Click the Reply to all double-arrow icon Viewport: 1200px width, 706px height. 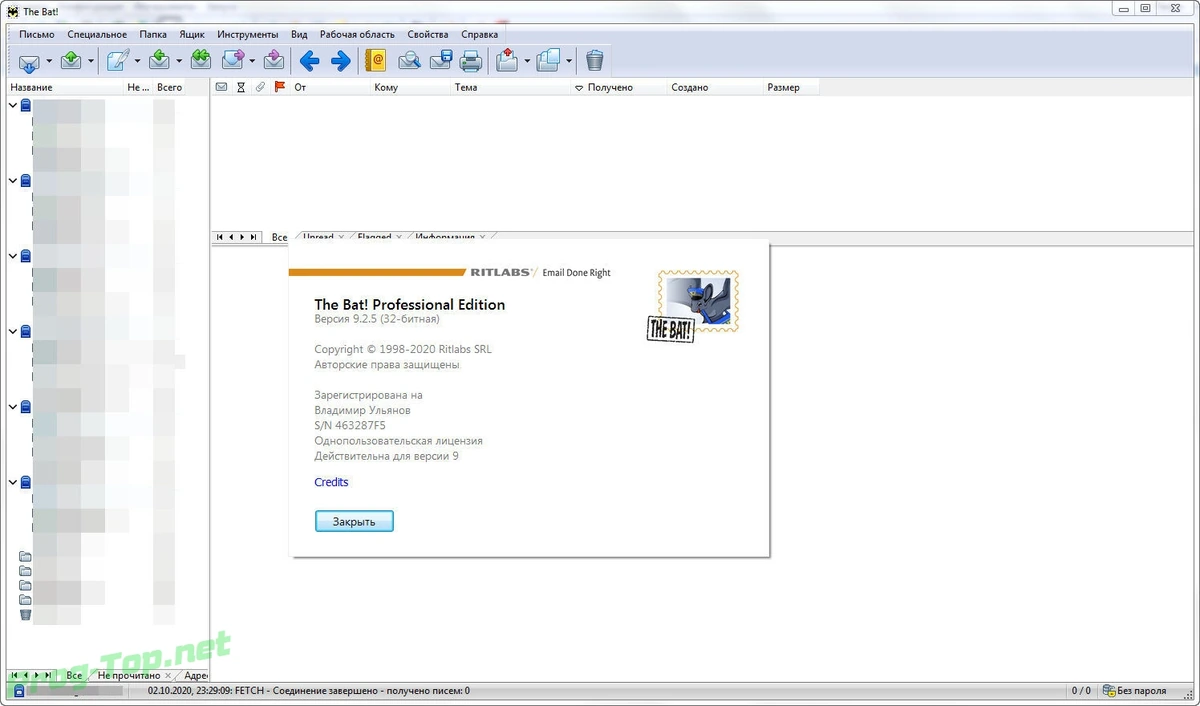200,61
